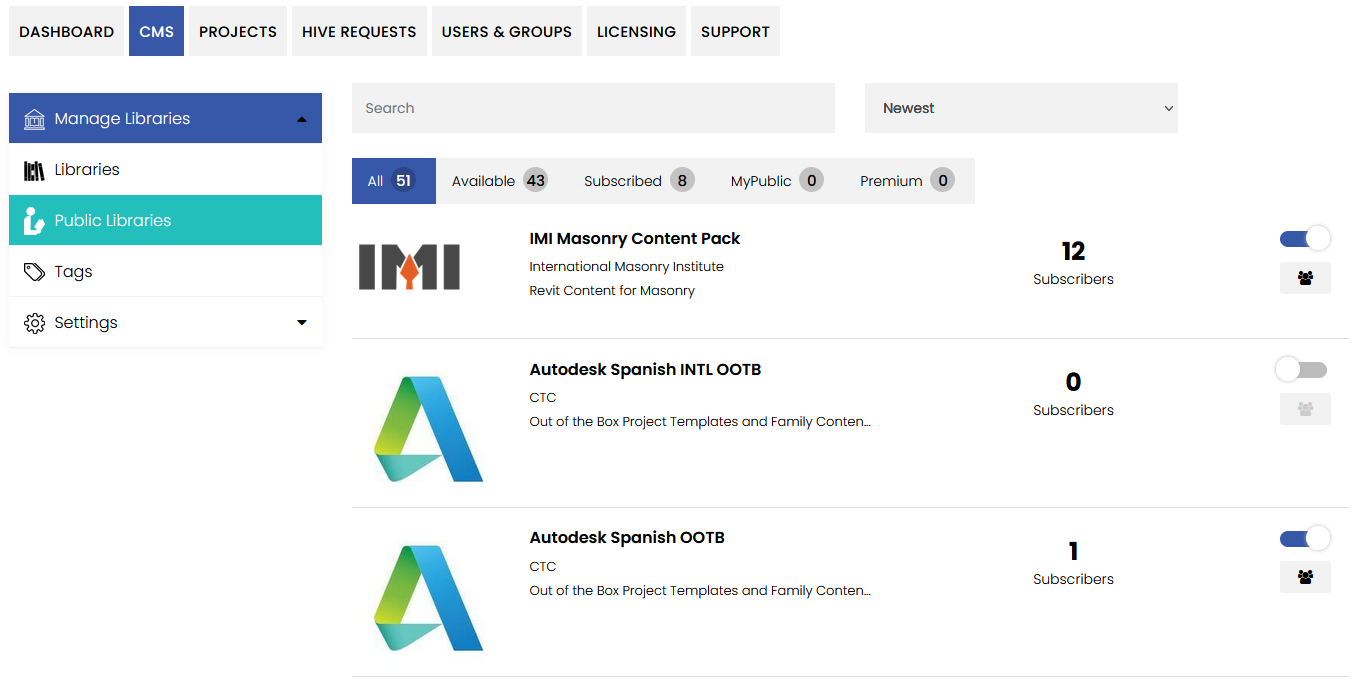Screen dimensions: 1356x685
Task: Show the Available libraries tab
Action: click(x=499, y=181)
